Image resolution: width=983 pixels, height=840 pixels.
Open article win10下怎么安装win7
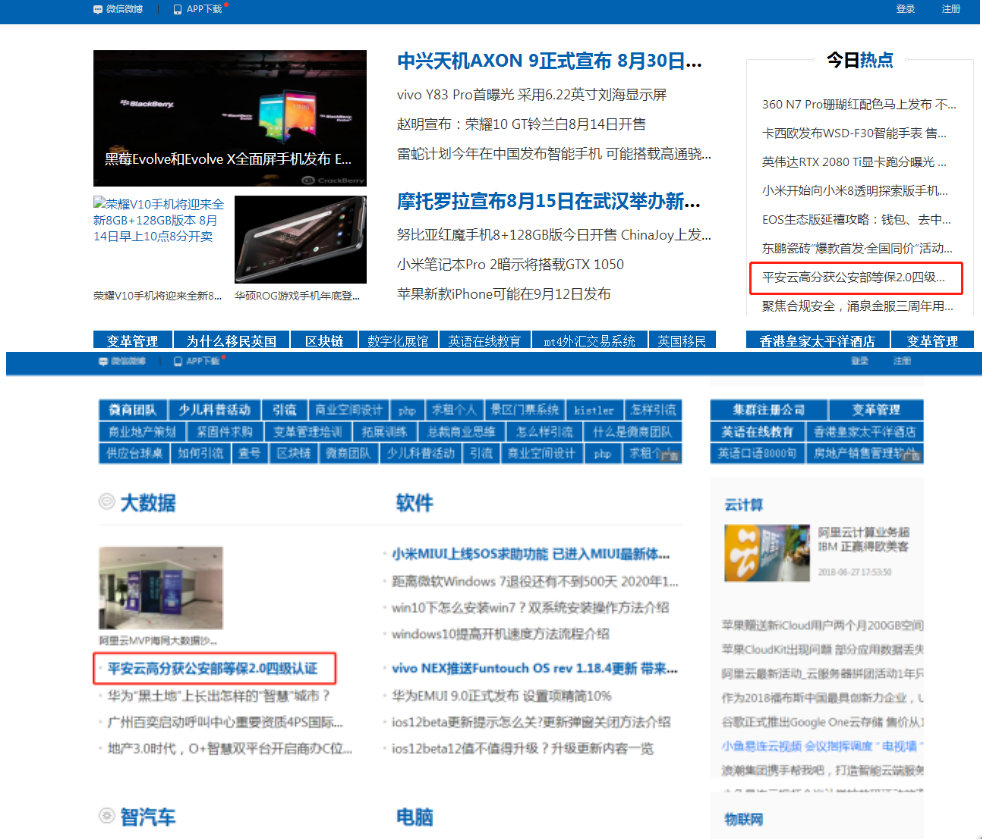tap(530, 607)
